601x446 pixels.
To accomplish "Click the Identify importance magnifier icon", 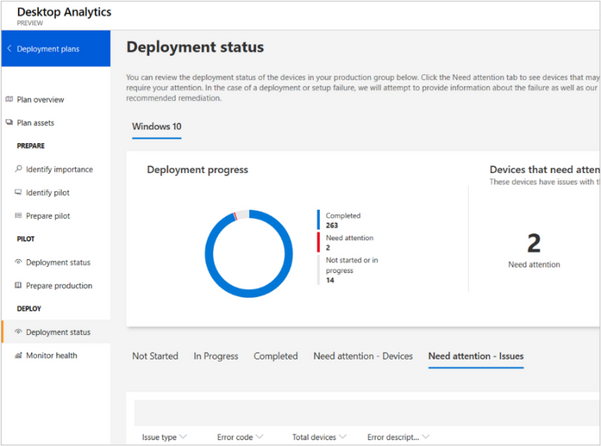I will click(x=18, y=169).
